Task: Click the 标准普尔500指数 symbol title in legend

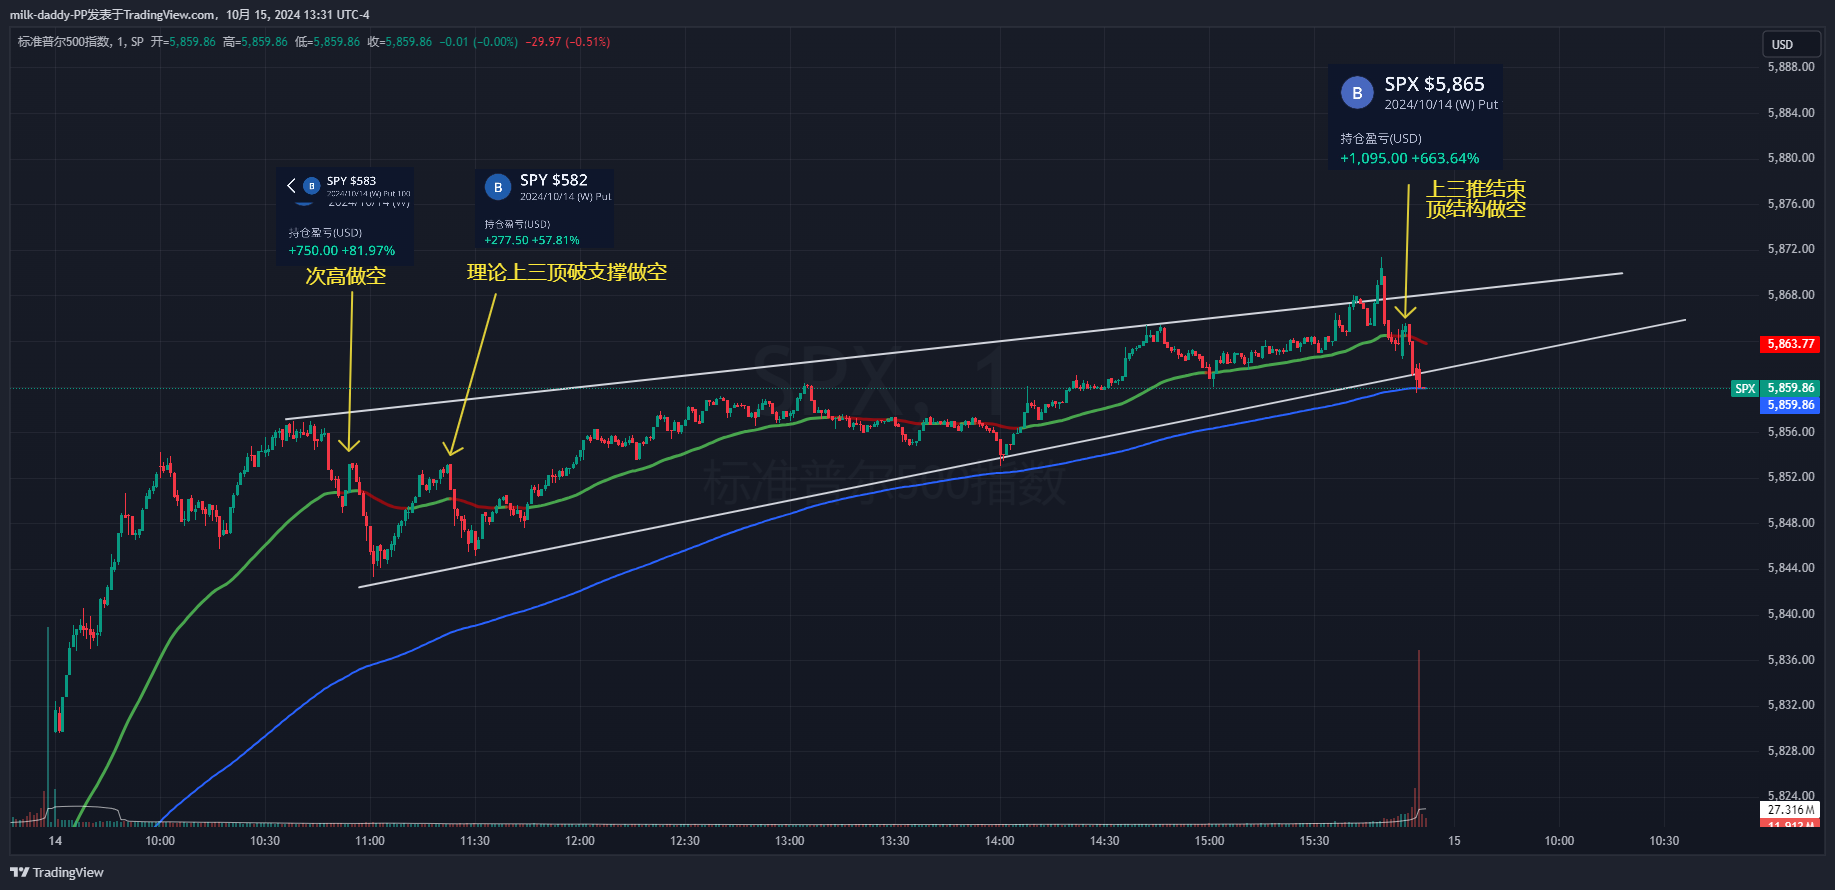Action: coord(63,42)
